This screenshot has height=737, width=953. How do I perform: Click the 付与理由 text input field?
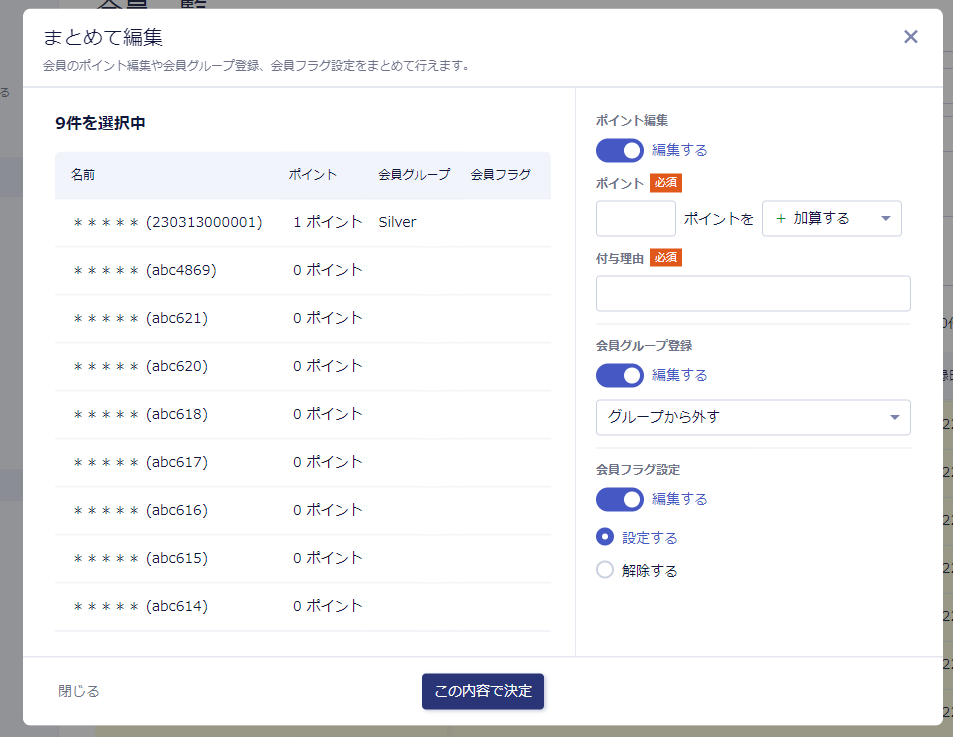click(752, 293)
